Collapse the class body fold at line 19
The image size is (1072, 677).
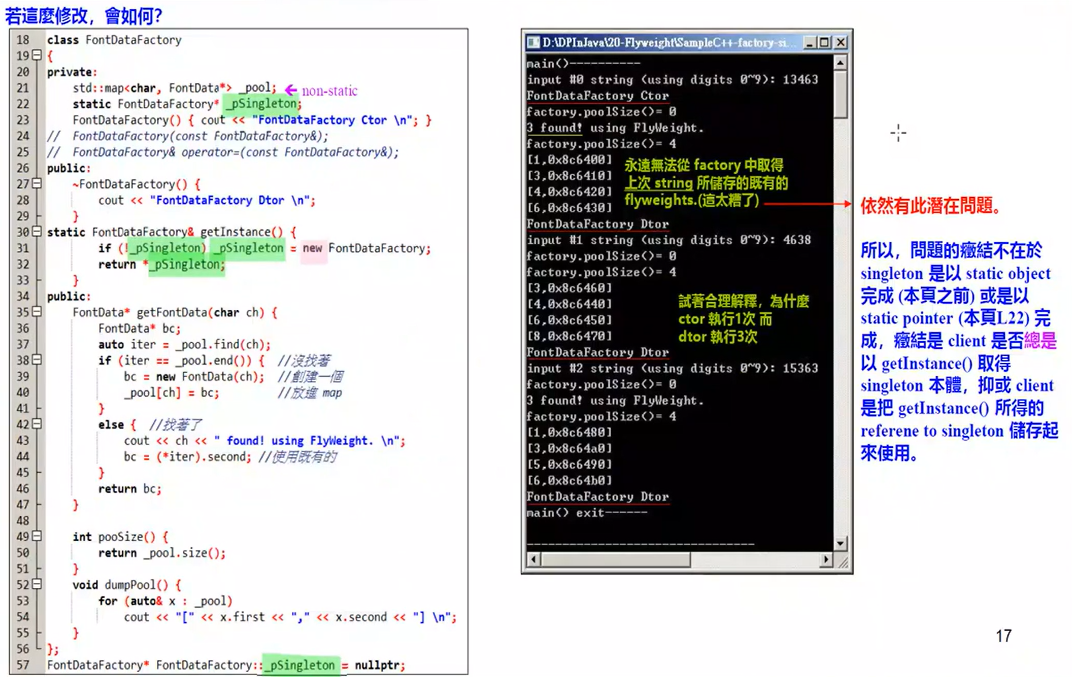point(37,55)
